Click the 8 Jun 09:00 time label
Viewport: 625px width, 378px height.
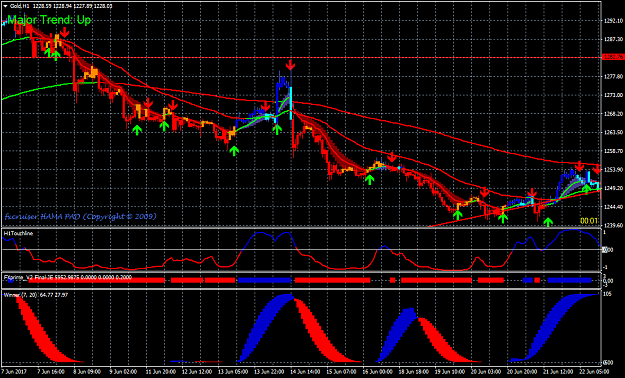(87, 372)
